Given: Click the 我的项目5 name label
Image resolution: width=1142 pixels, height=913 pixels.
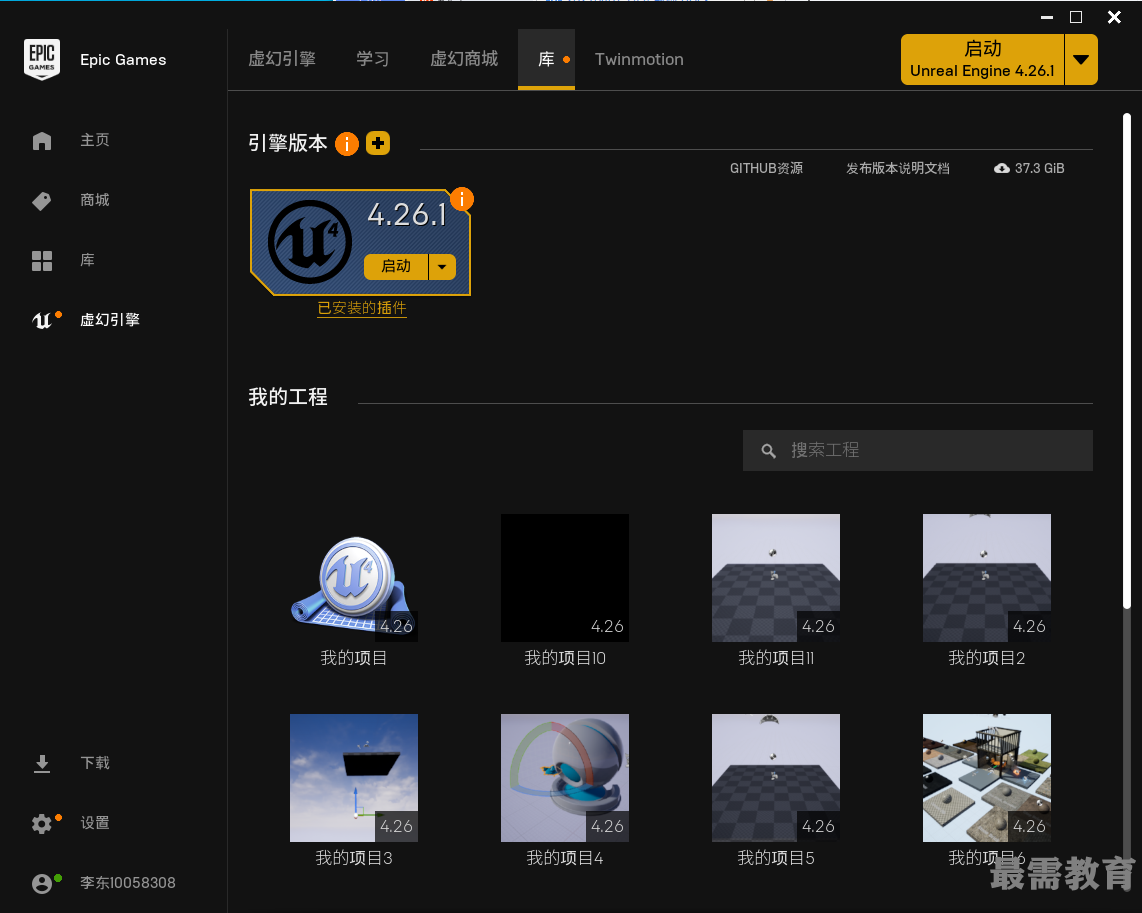Looking at the screenshot, I should (776, 858).
